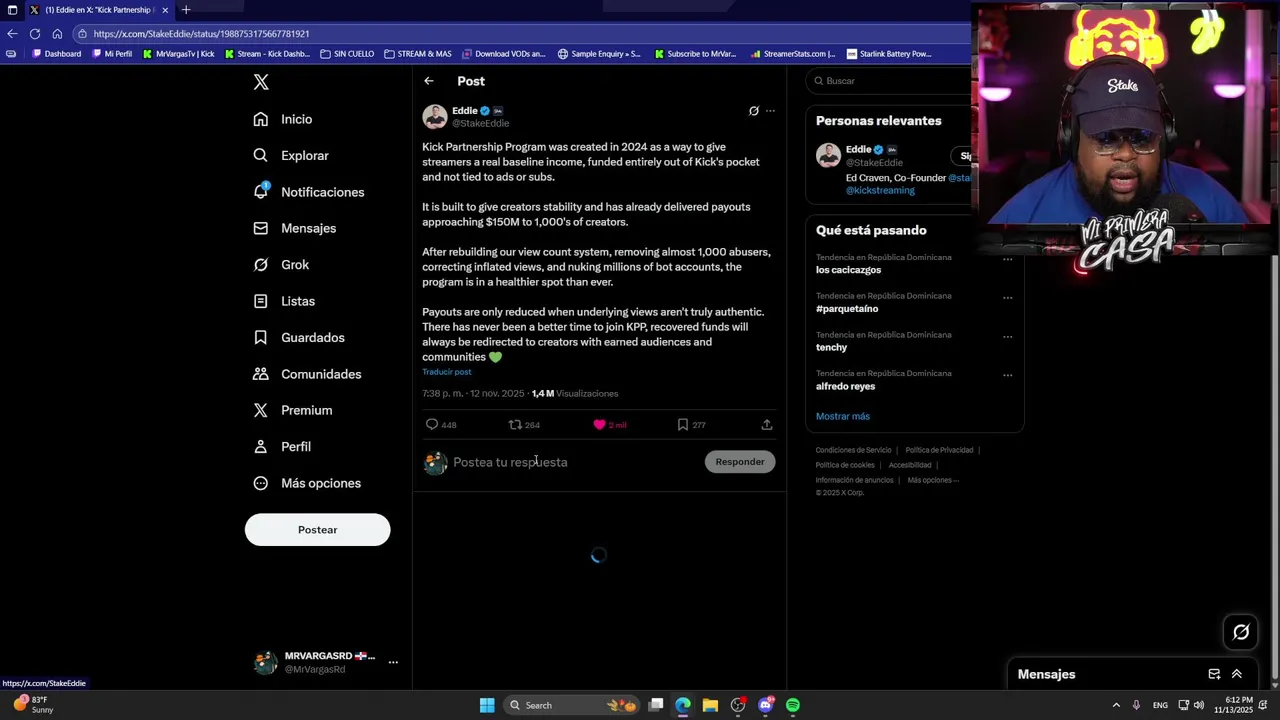1280x720 pixels.
Task: Open SIN CUELLO bookmark folder
Action: pos(347,54)
